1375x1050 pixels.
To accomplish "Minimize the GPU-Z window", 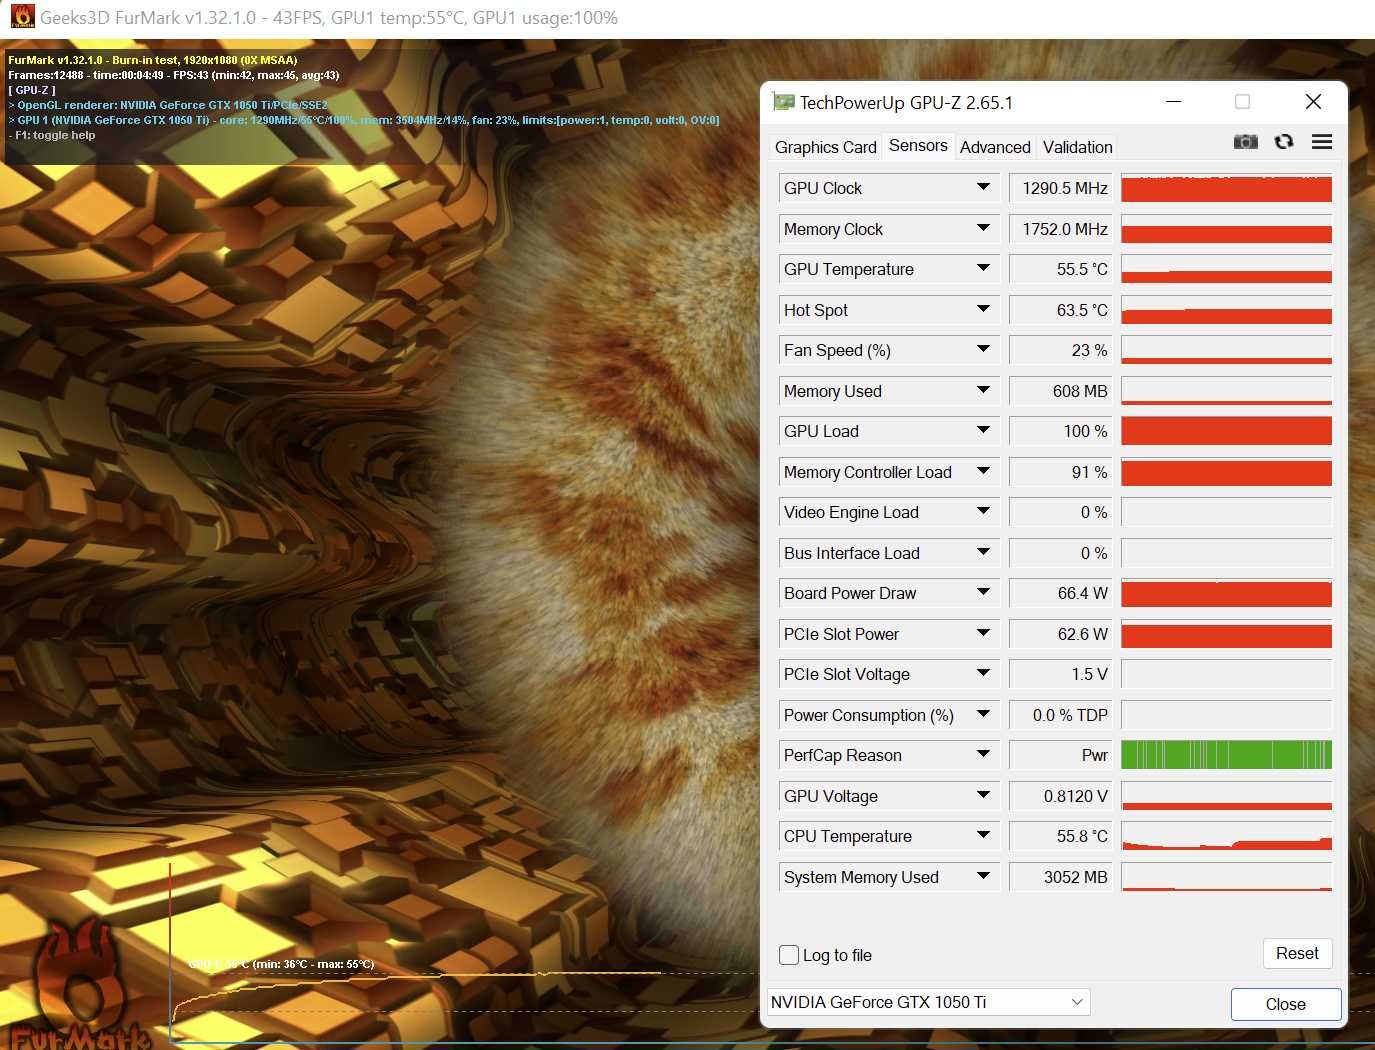I will (x=1174, y=102).
